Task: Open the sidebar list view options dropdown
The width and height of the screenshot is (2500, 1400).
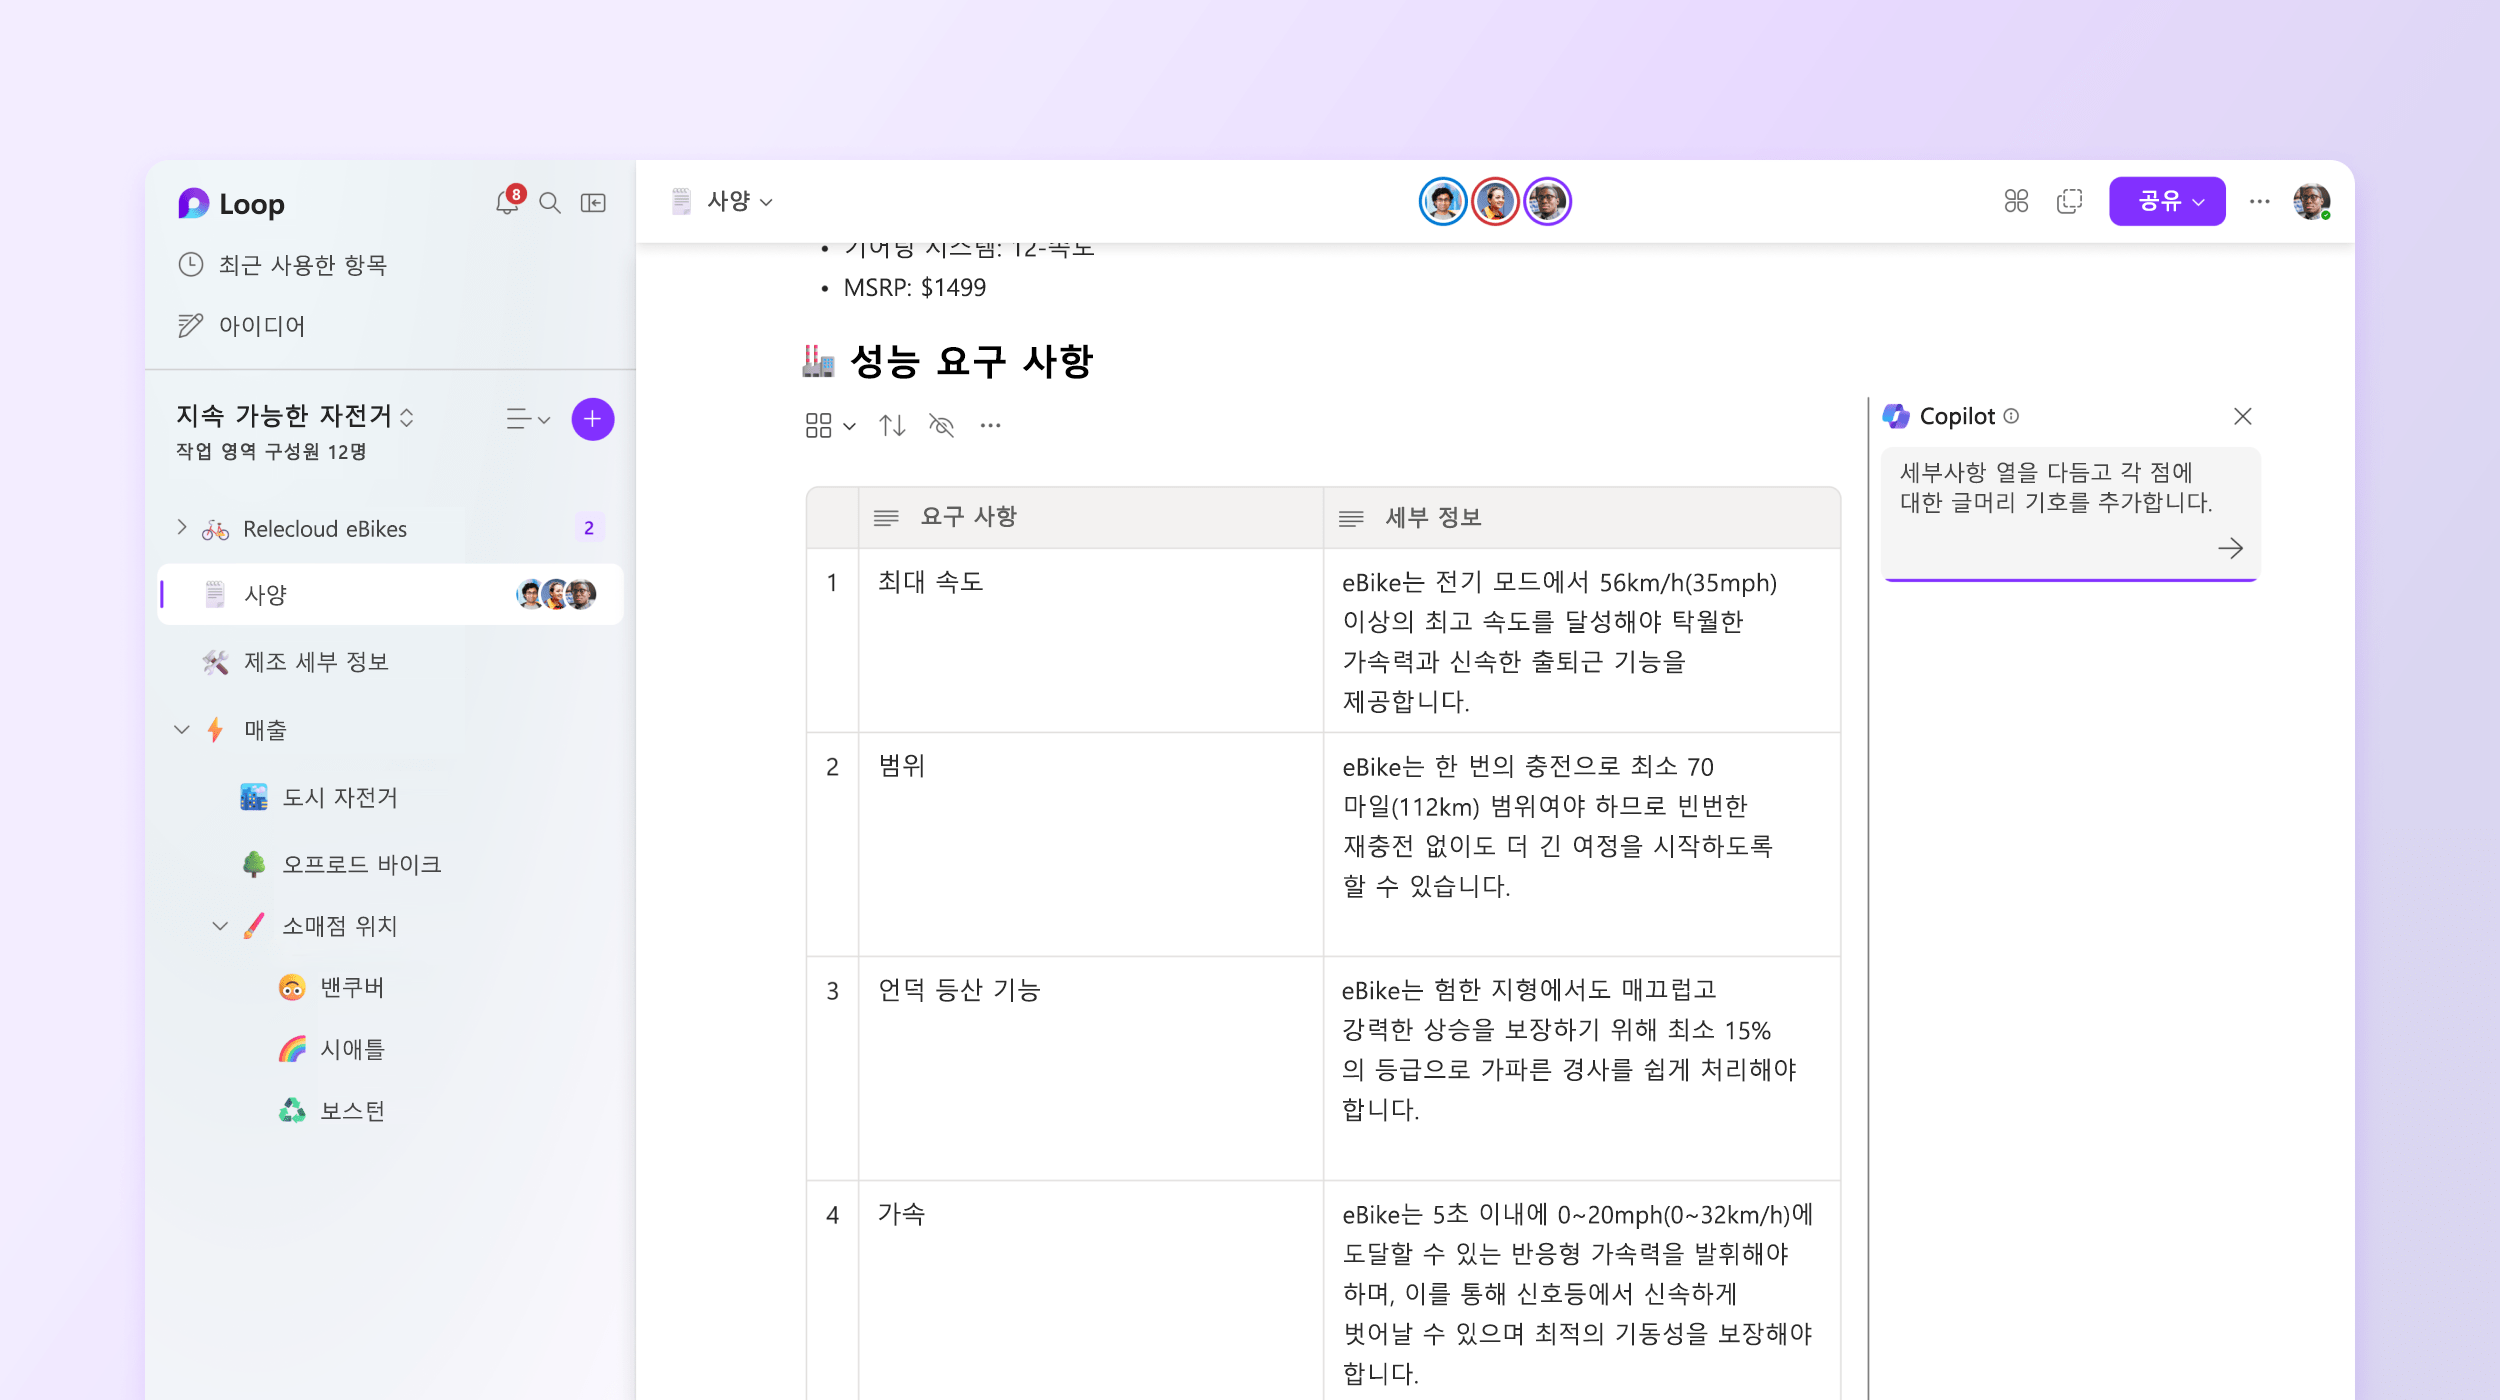Action: 528,419
